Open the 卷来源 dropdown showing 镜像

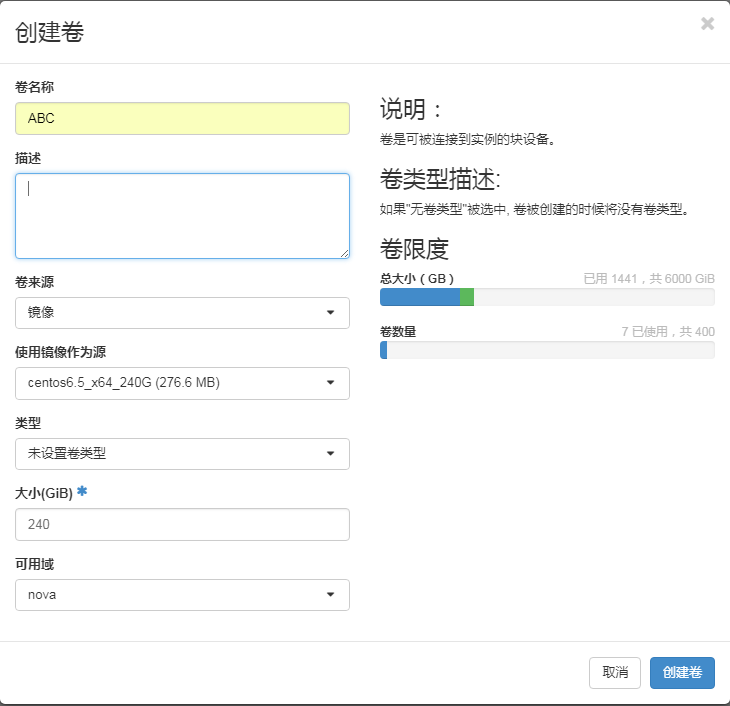pos(182,312)
